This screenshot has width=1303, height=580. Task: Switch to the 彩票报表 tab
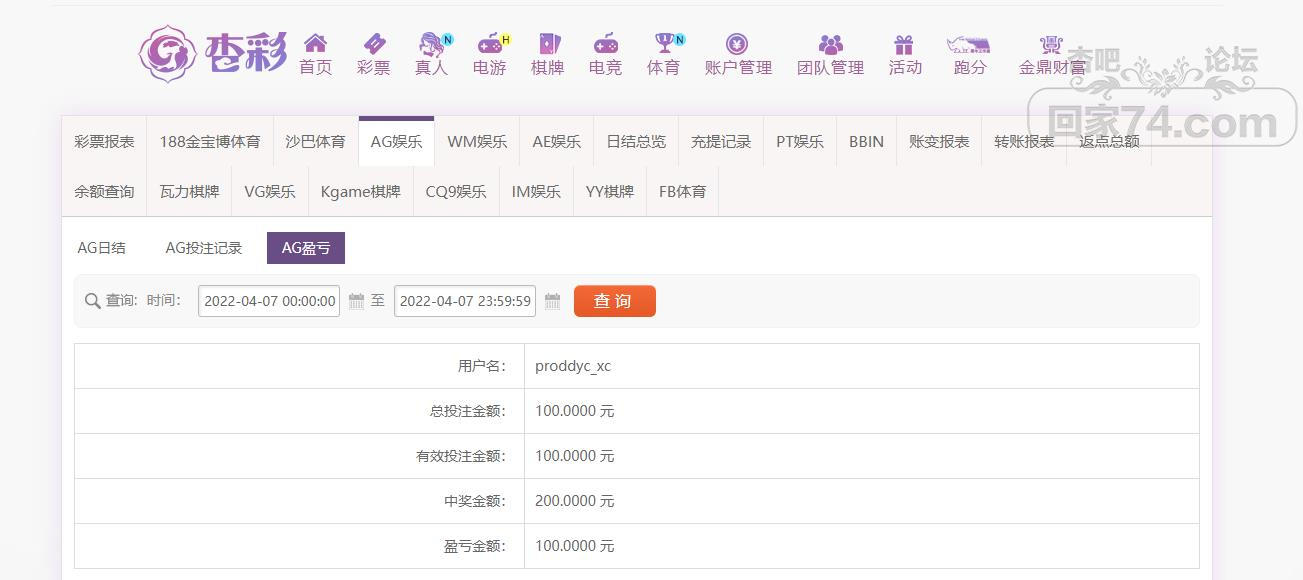click(x=104, y=141)
